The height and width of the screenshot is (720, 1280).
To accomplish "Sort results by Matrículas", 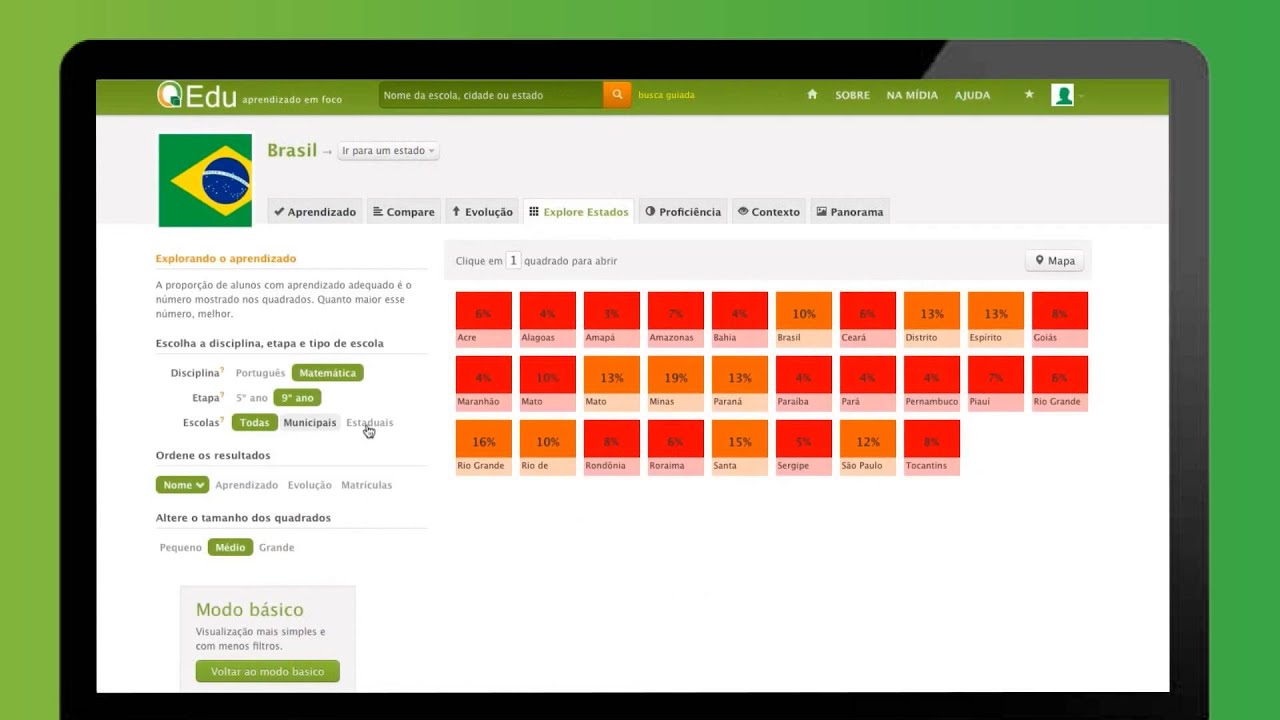I will (366, 485).
